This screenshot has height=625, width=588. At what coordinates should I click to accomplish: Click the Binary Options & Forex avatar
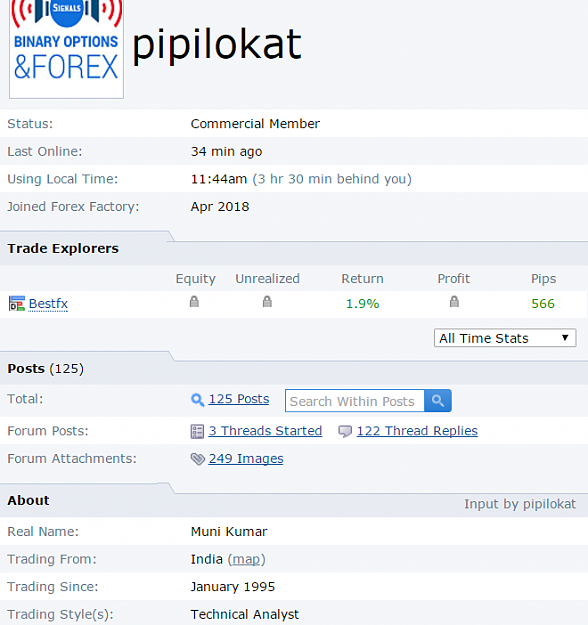(x=67, y=49)
